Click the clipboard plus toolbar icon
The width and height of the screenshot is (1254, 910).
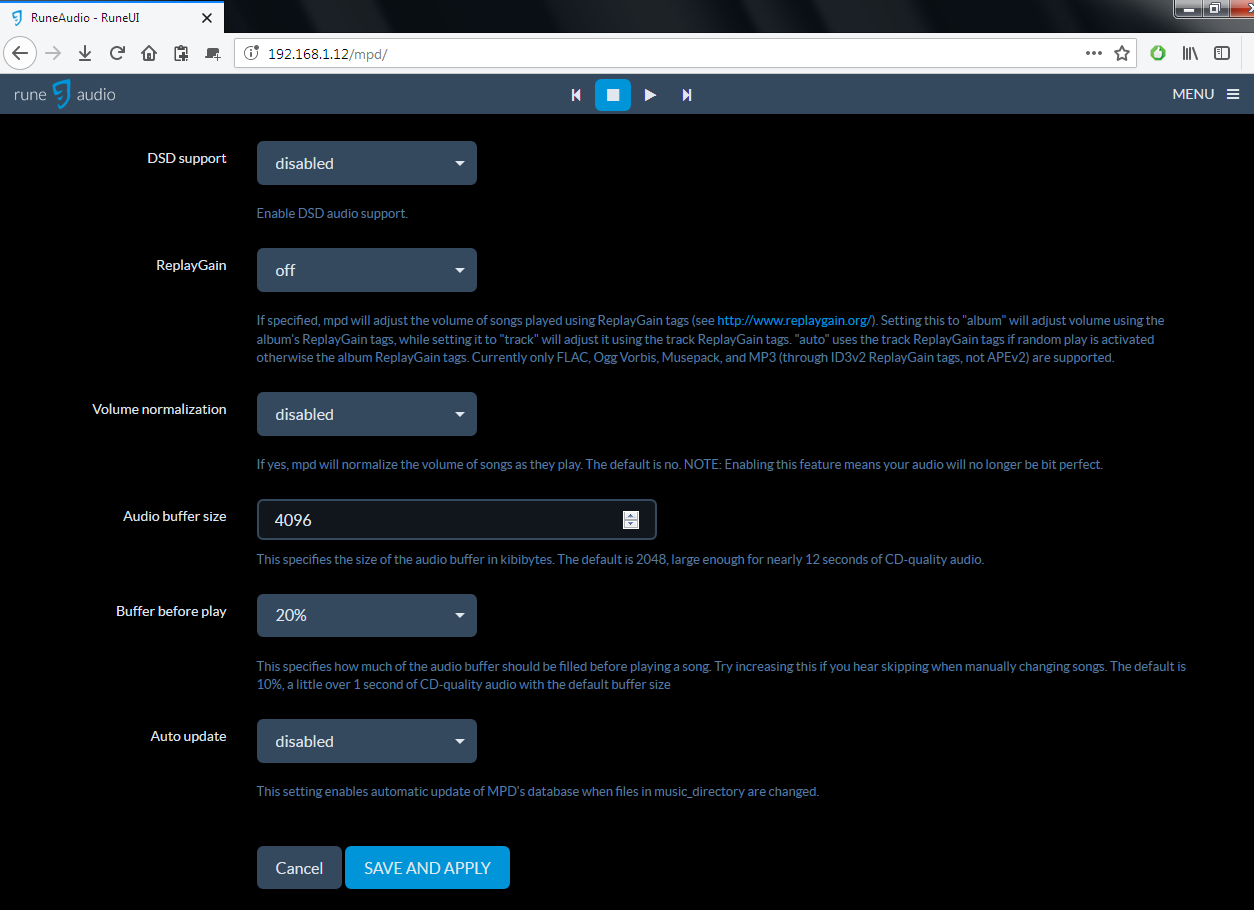click(181, 53)
